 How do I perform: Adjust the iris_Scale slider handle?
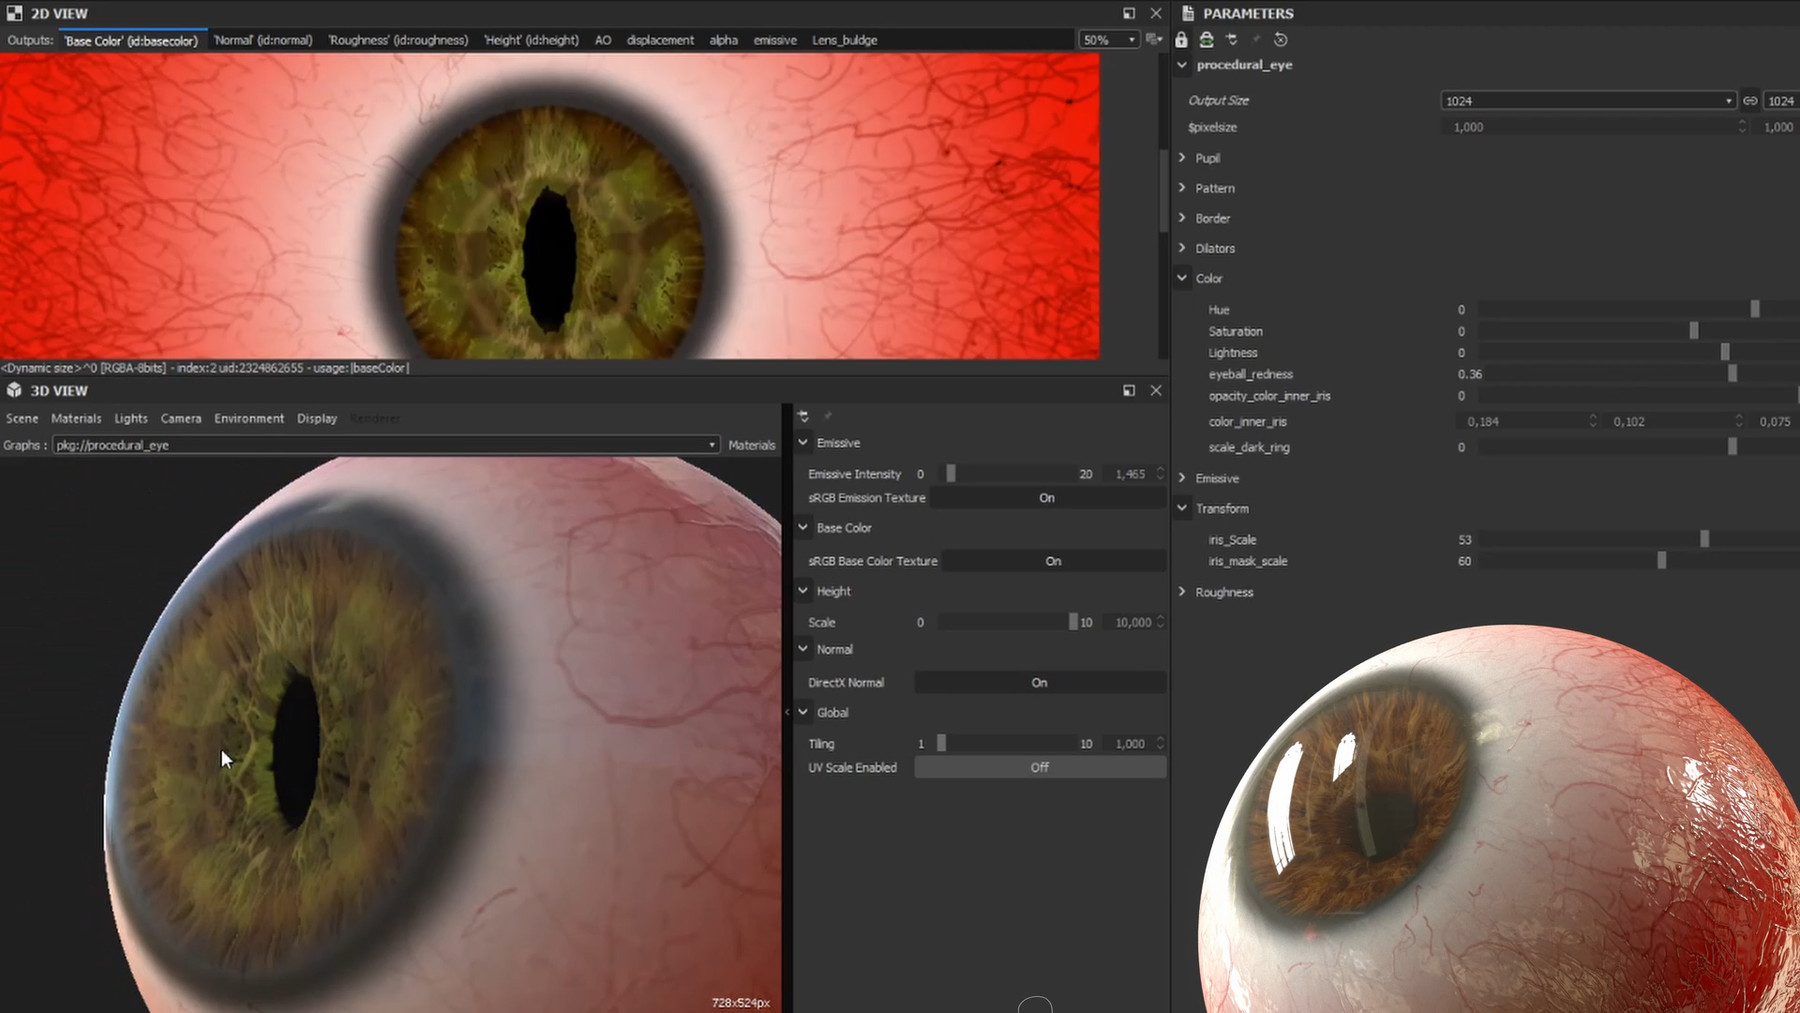pos(1705,539)
